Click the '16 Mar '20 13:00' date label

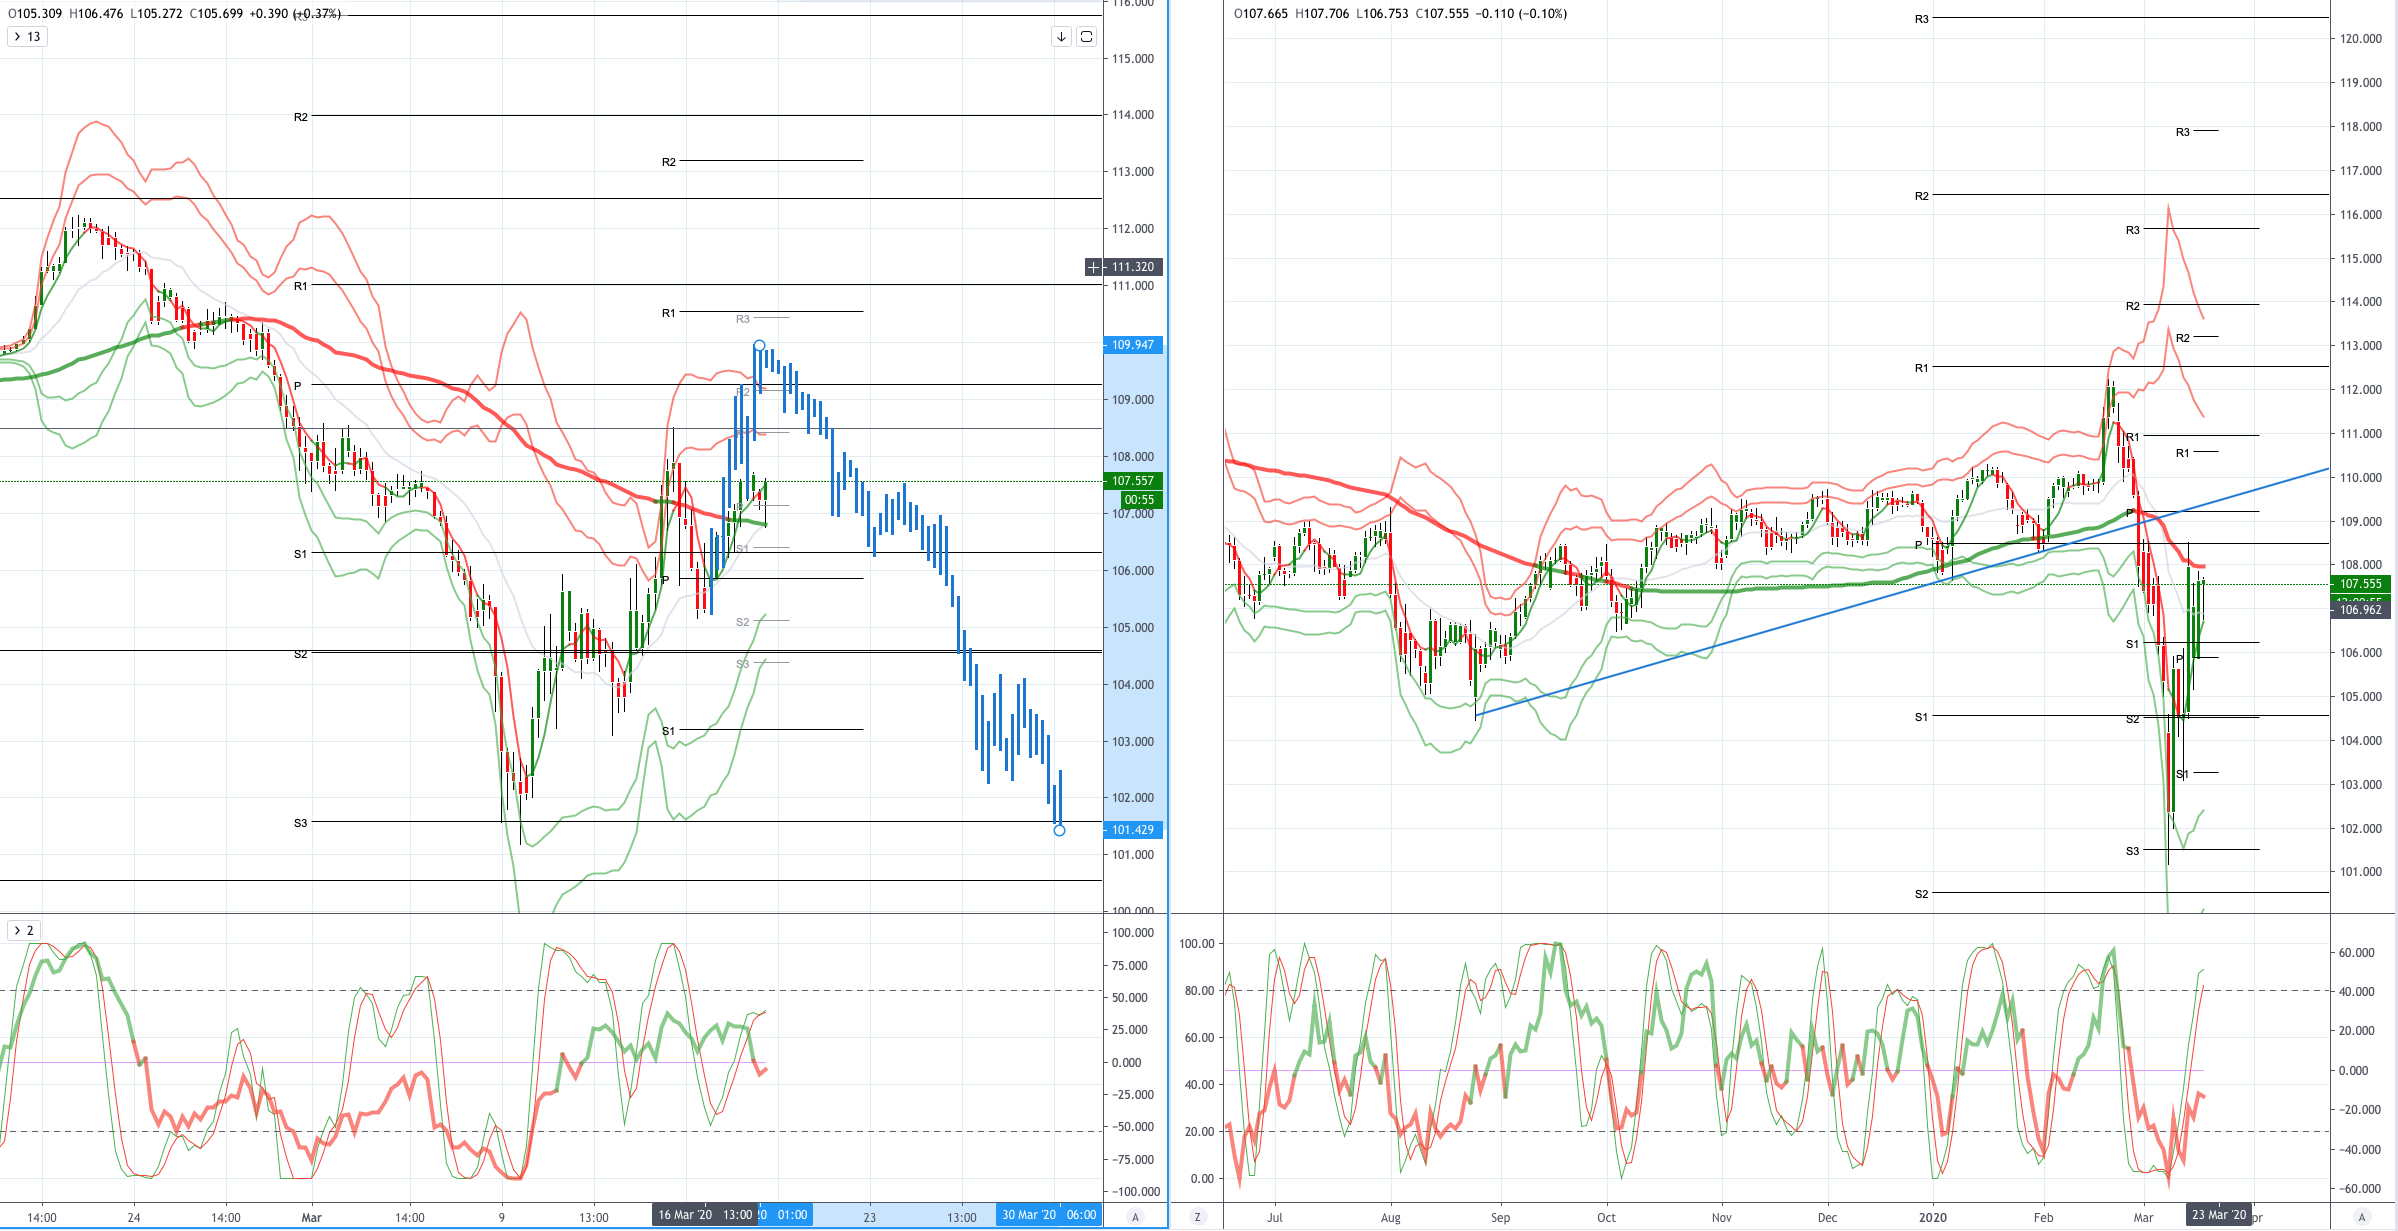(x=705, y=1215)
